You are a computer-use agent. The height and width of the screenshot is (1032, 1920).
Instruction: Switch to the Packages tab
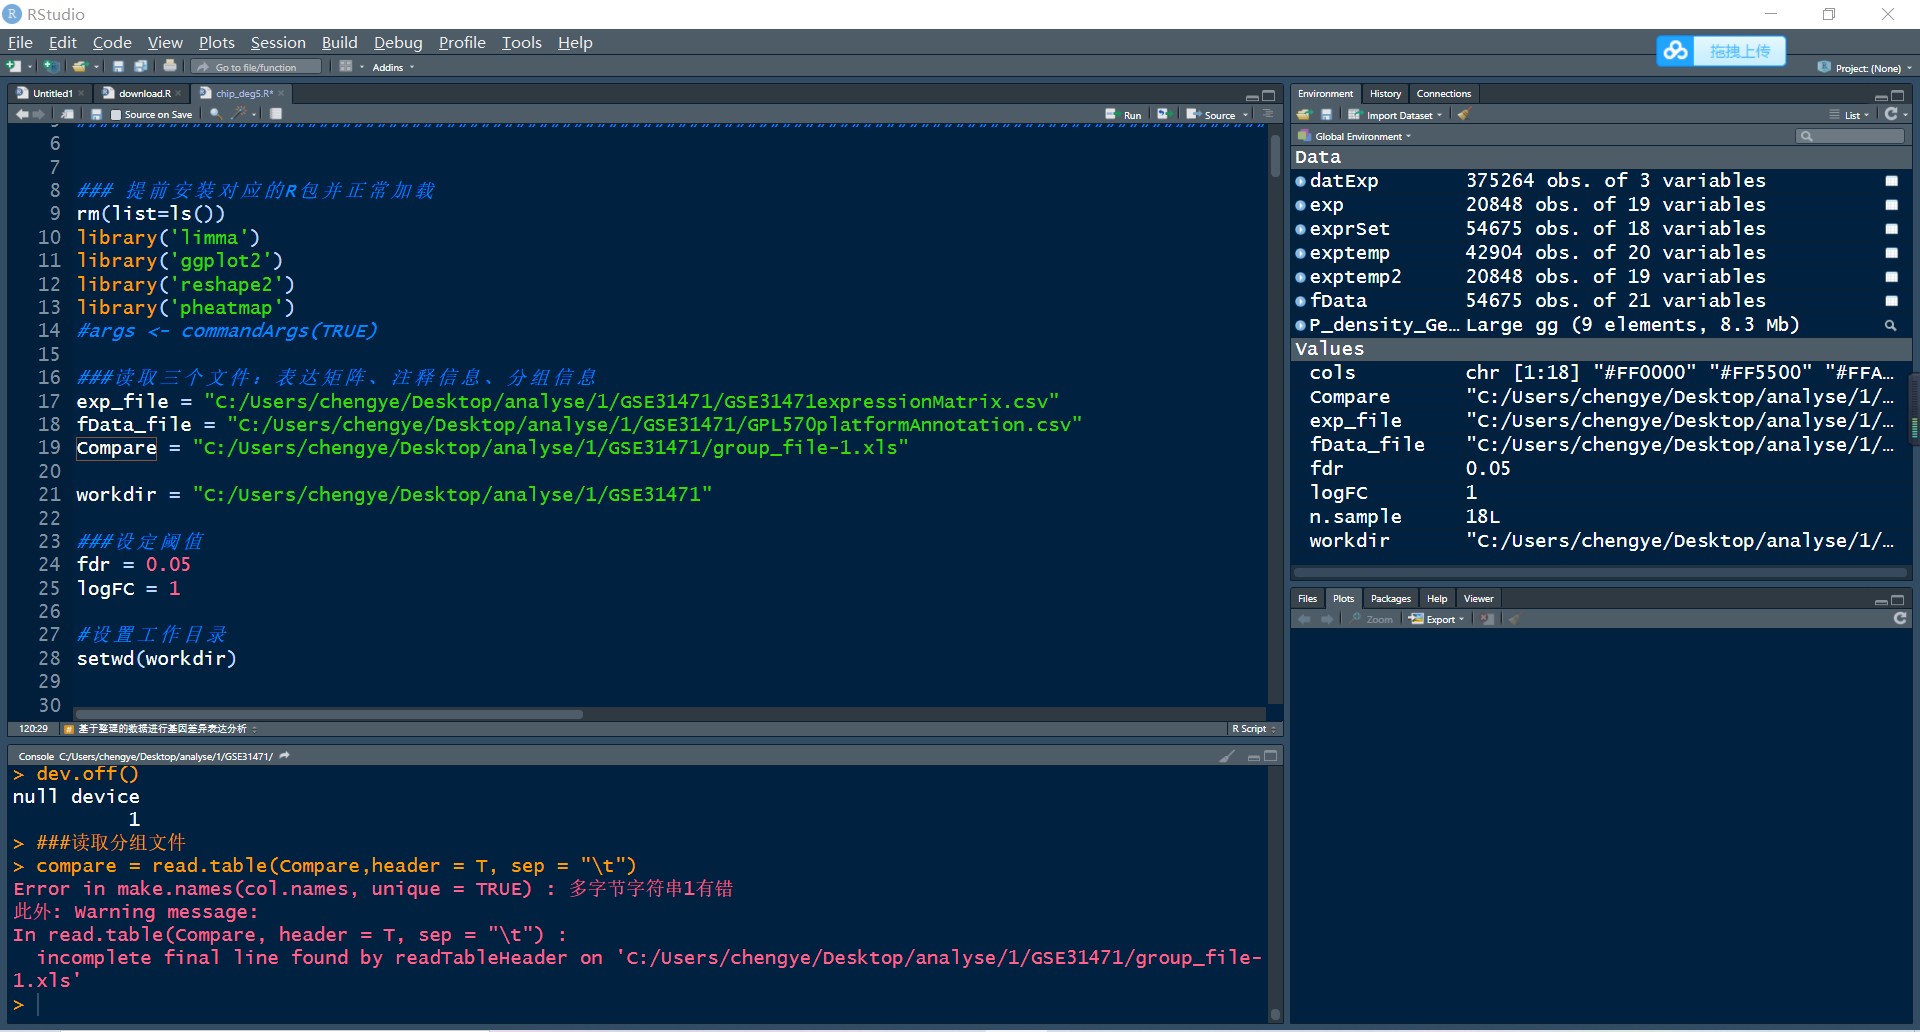pyautogui.click(x=1390, y=599)
